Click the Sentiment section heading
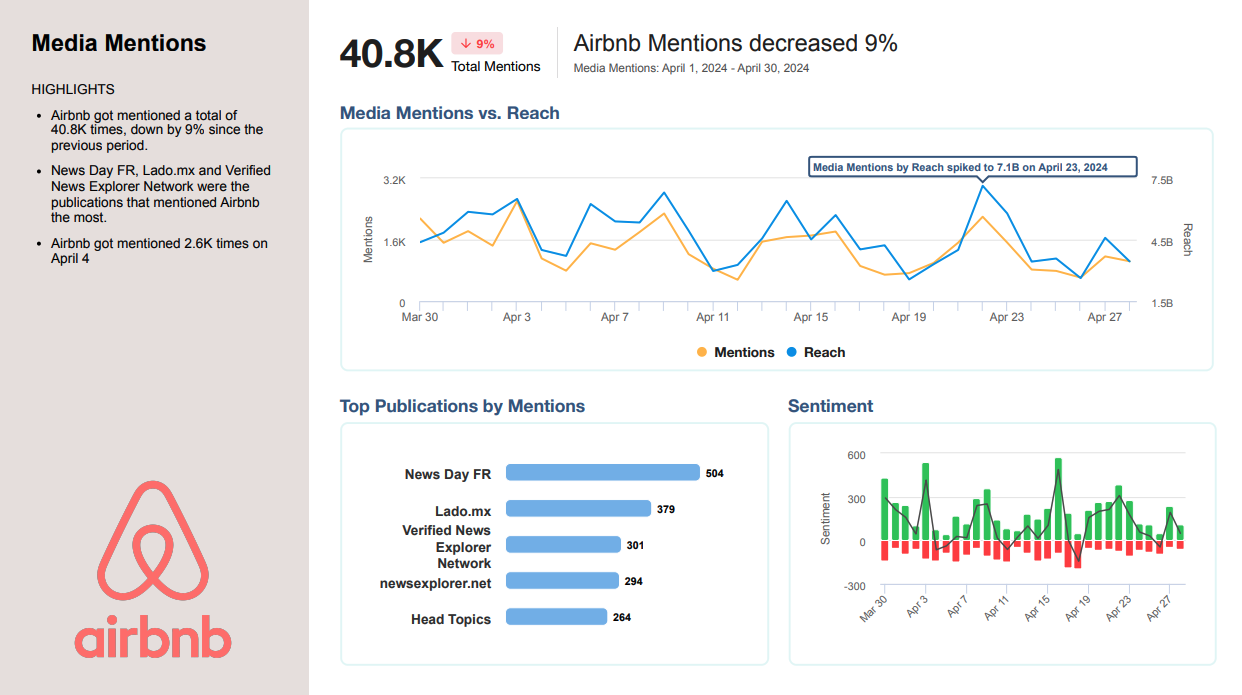The width and height of the screenshot is (1242, 695). (830, 406)
